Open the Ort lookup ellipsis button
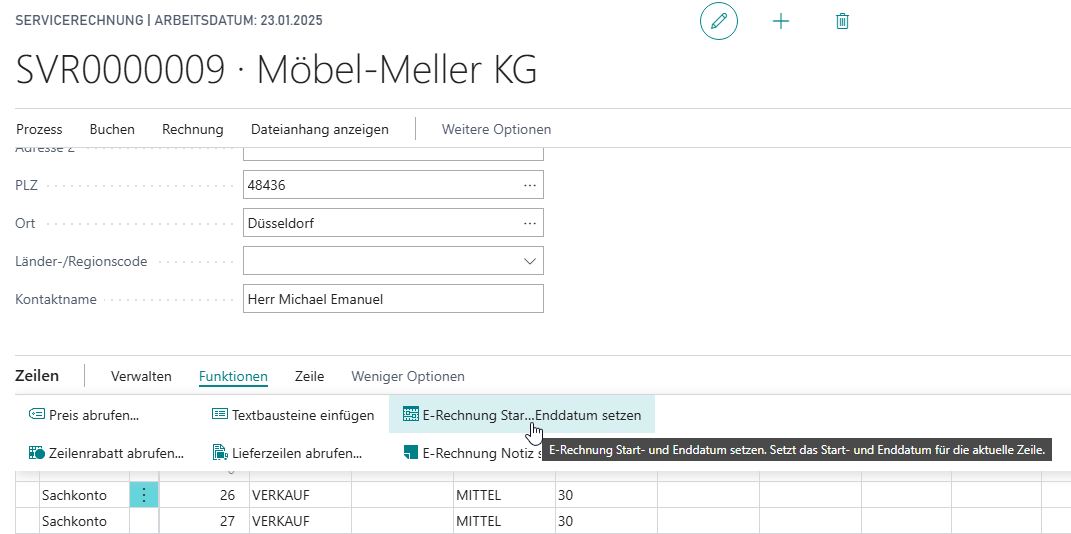 tap(529, 223)
